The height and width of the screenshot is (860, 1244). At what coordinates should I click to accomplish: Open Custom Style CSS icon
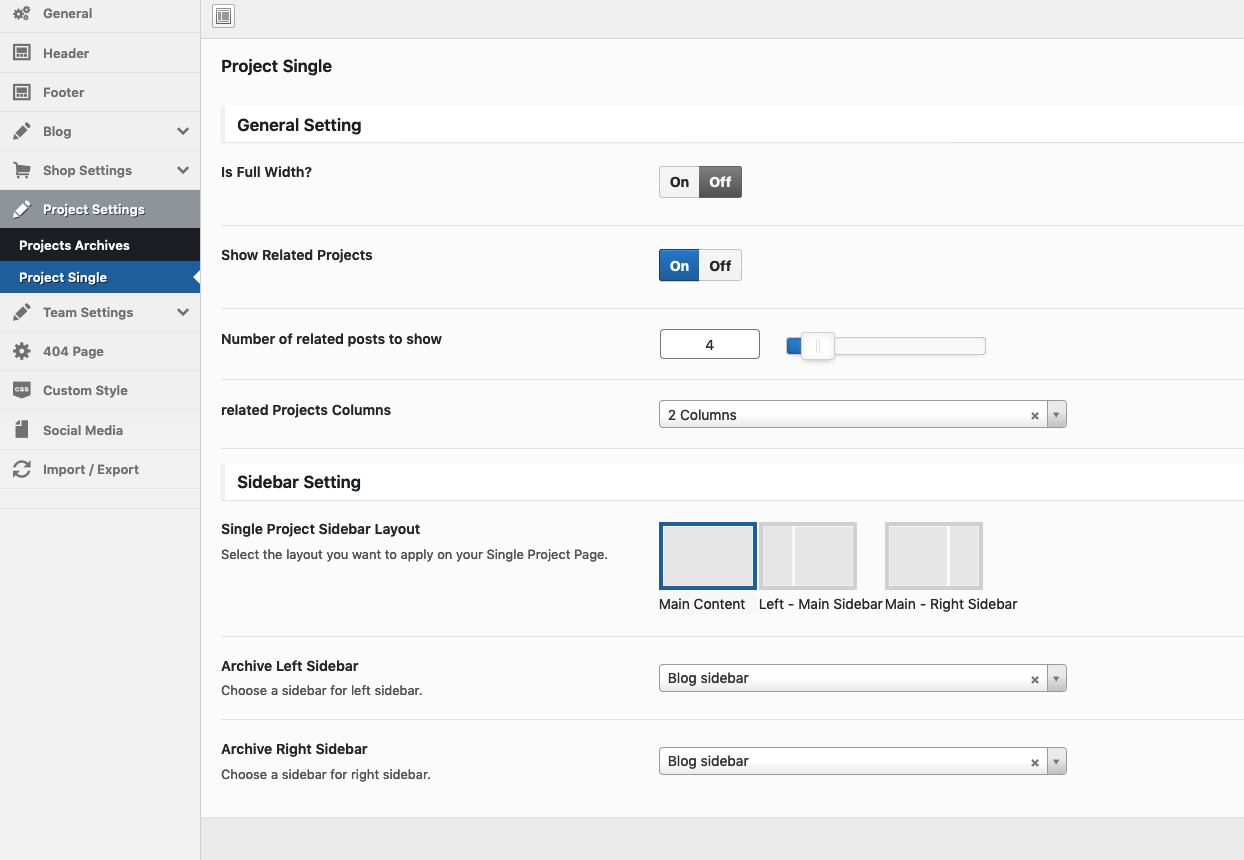pos(21,390)
